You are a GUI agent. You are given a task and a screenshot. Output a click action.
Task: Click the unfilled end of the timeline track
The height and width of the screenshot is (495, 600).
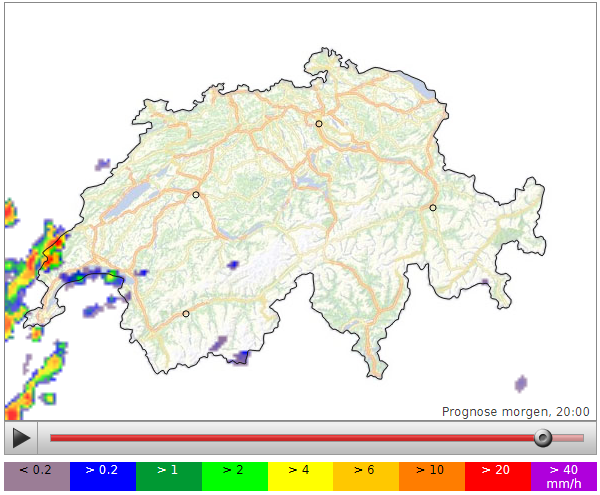pos(568,438)
